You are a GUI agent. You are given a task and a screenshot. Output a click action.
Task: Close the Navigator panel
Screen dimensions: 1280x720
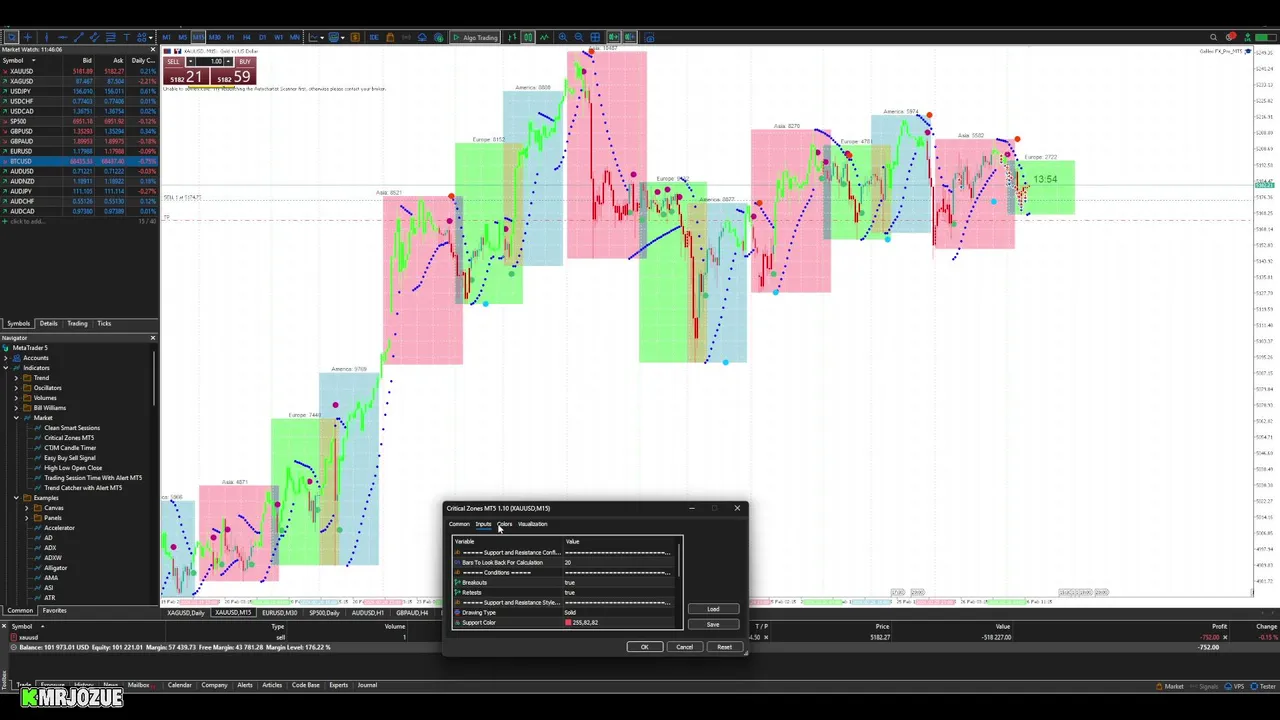(153, 338)
